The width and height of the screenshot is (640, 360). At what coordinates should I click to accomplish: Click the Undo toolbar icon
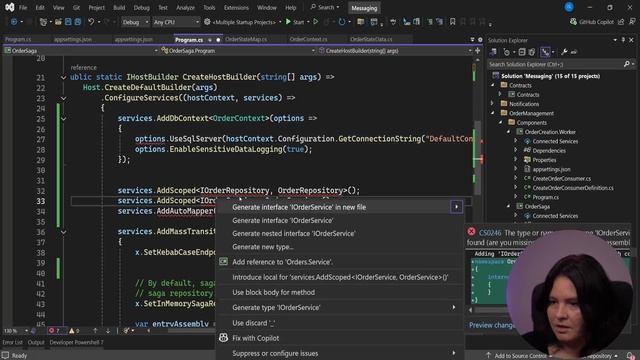tap(91, 22)
